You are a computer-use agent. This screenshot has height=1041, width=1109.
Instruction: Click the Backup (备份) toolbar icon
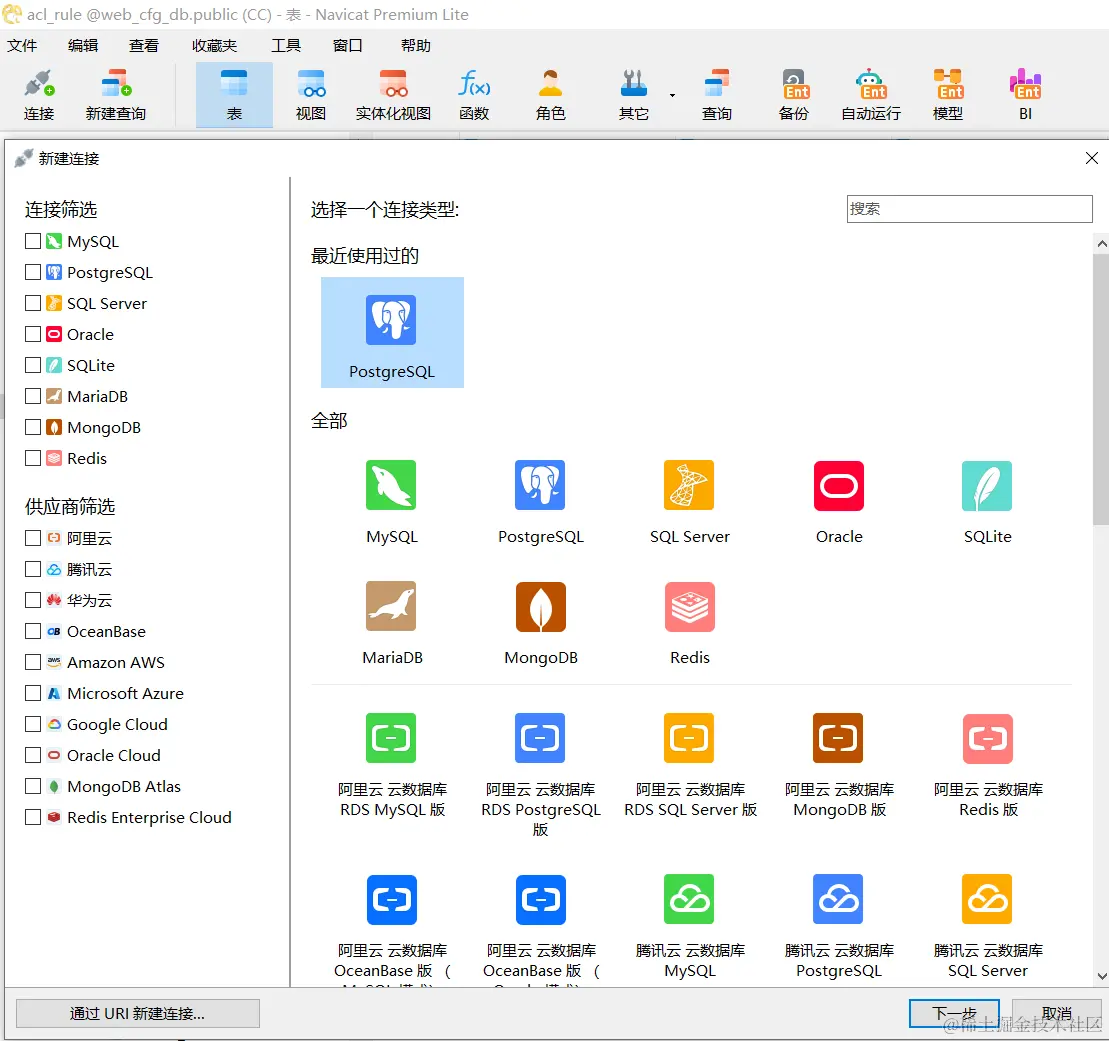[794, 95]
